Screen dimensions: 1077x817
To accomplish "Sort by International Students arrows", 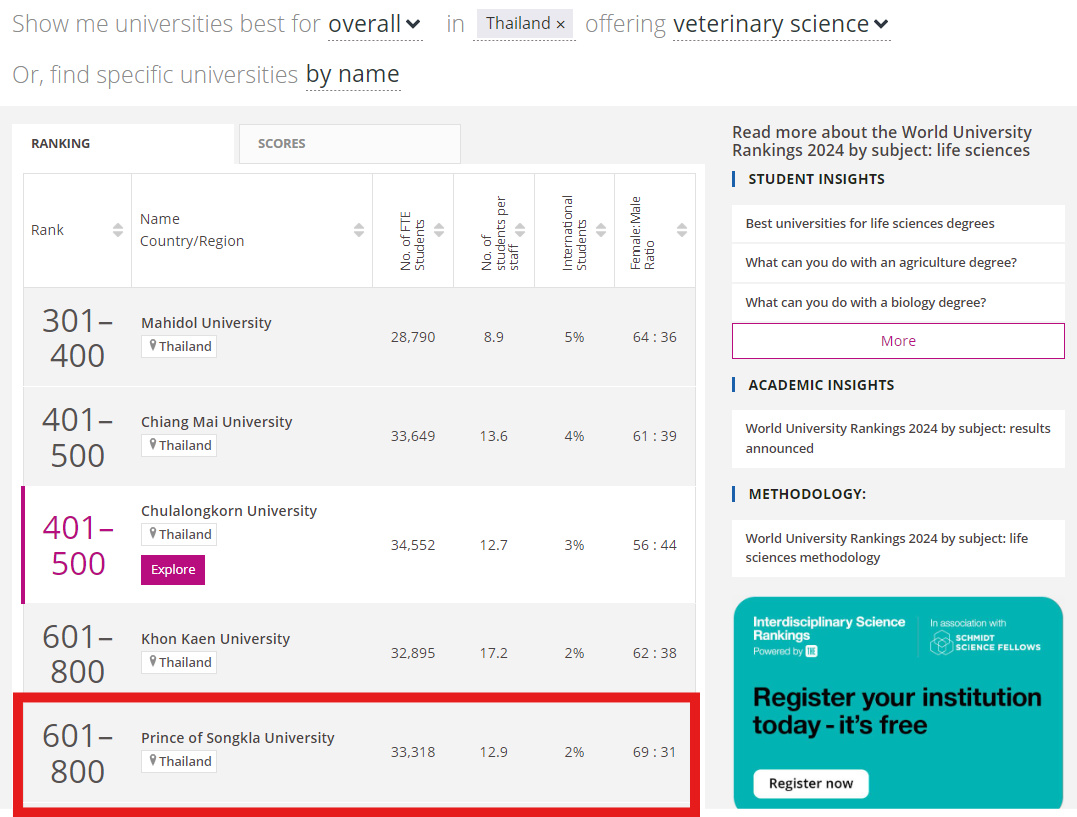I will pyautogui.click(x=601, y=230).
